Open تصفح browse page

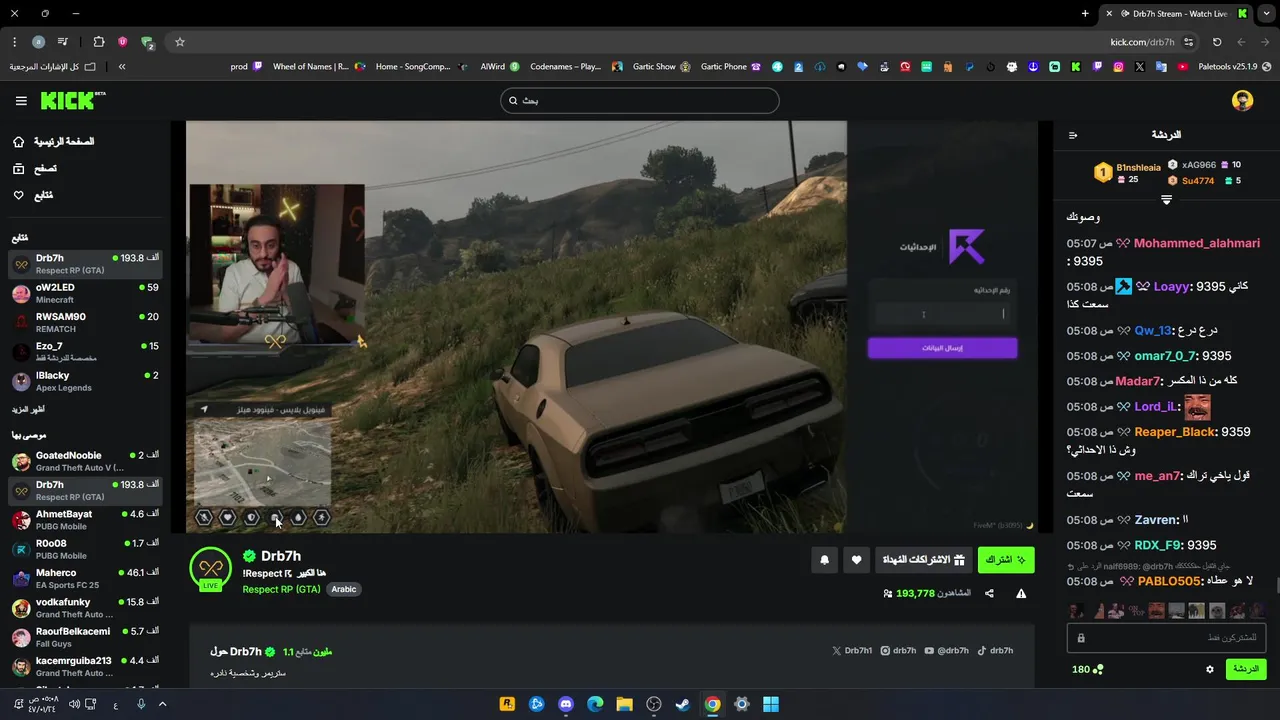click(35, 169)
